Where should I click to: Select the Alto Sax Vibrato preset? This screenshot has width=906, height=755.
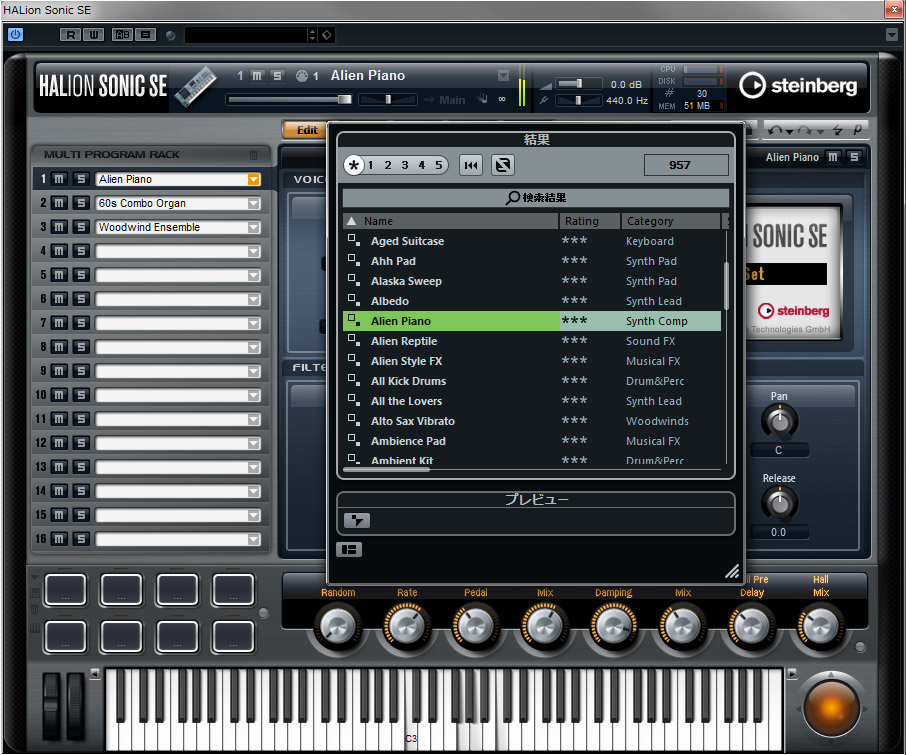[x=532, y=421]
